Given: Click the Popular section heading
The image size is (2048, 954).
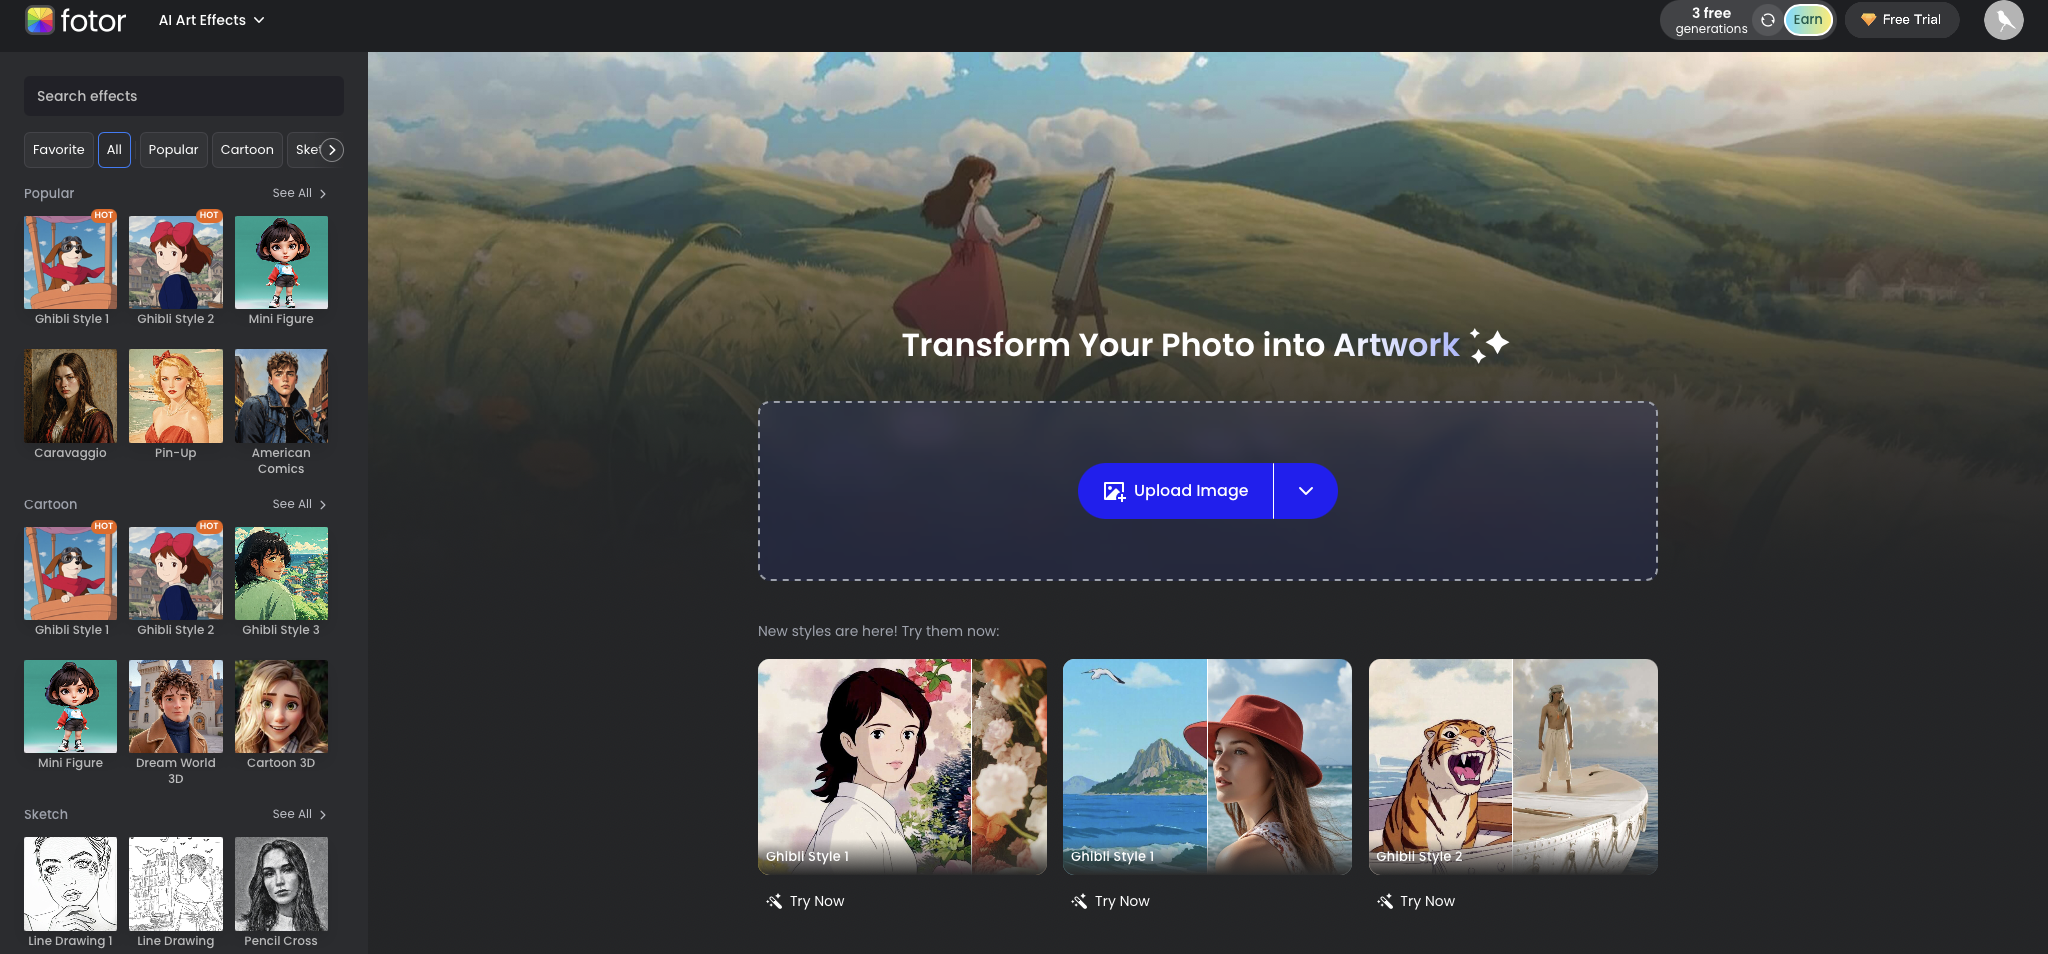Looking at the screenshot, I should tap(49, 193).
